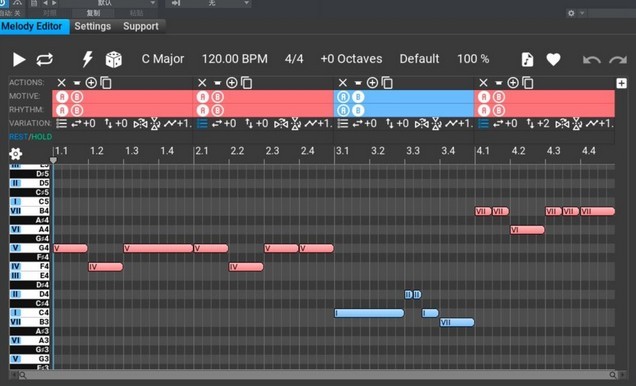Click the heart favorite icon

(x=553, y=59)
